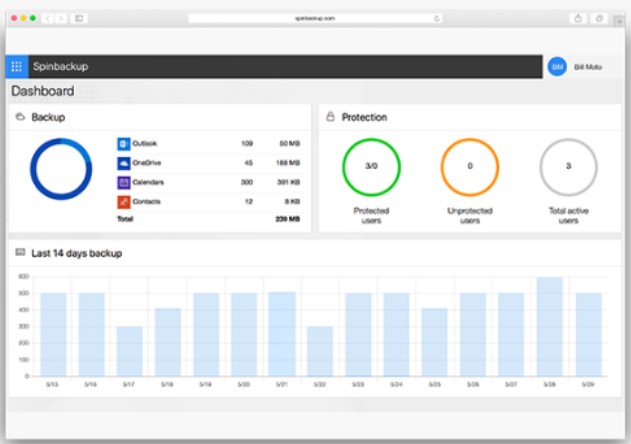Click the browser share icon
The height and width of the screenshot is (444, 631).
578,18
